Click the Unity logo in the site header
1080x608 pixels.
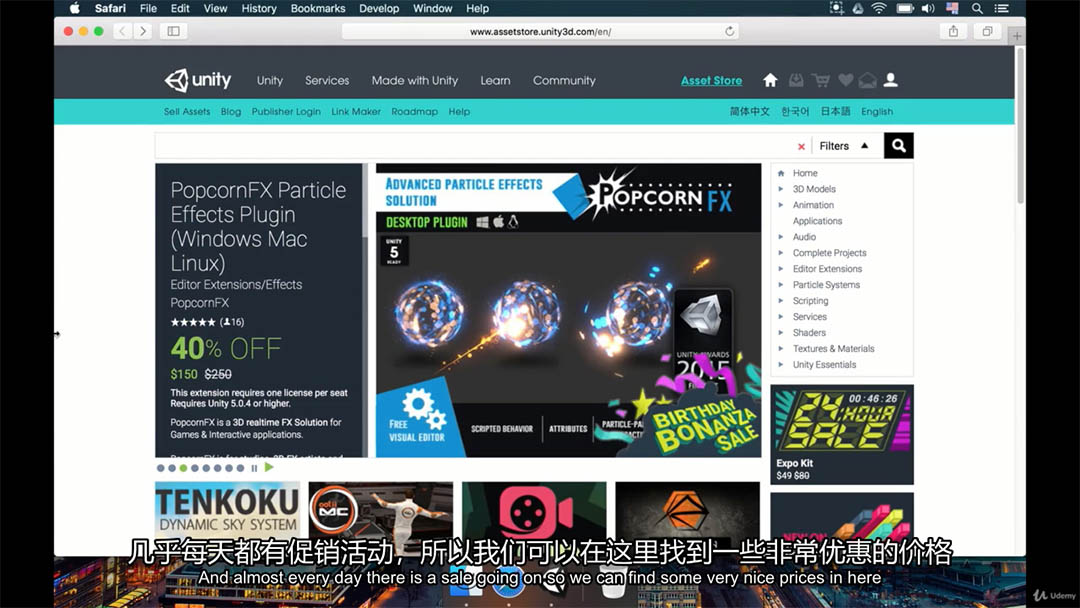(198, 80)
